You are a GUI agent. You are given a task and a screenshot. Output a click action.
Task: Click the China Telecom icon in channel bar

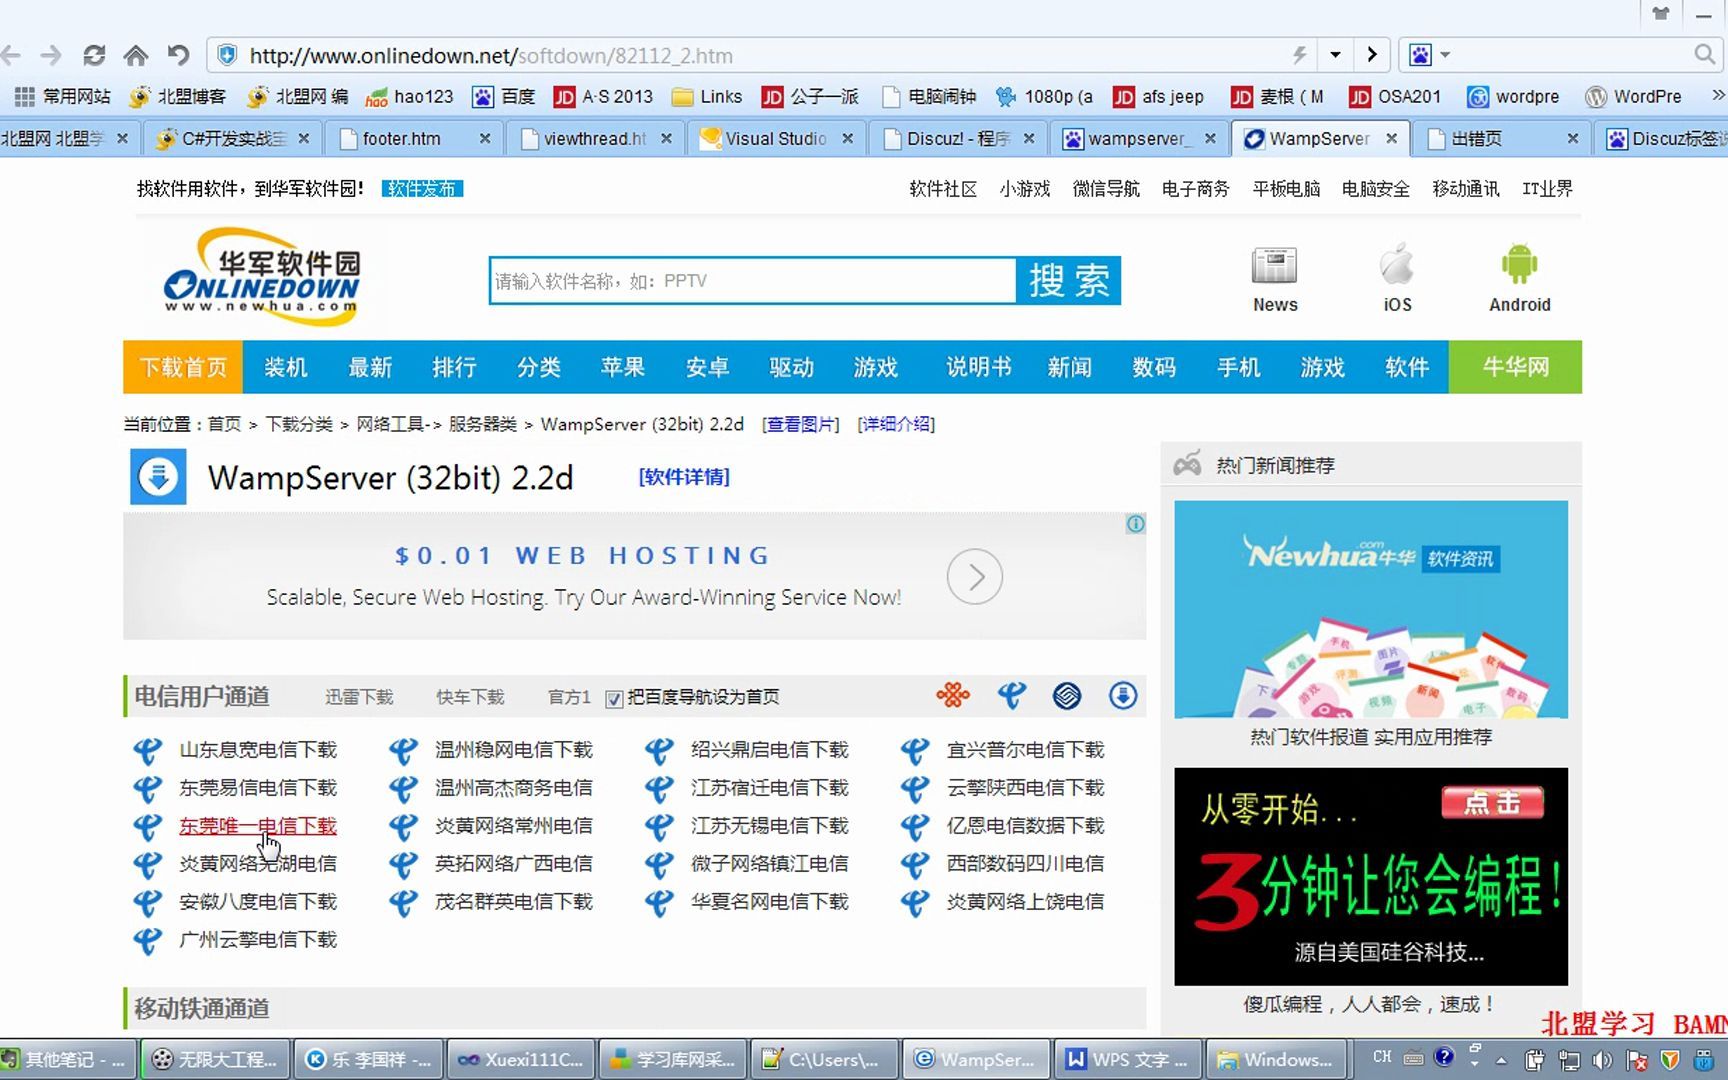pyautogui.click(x=1011, y=695)
